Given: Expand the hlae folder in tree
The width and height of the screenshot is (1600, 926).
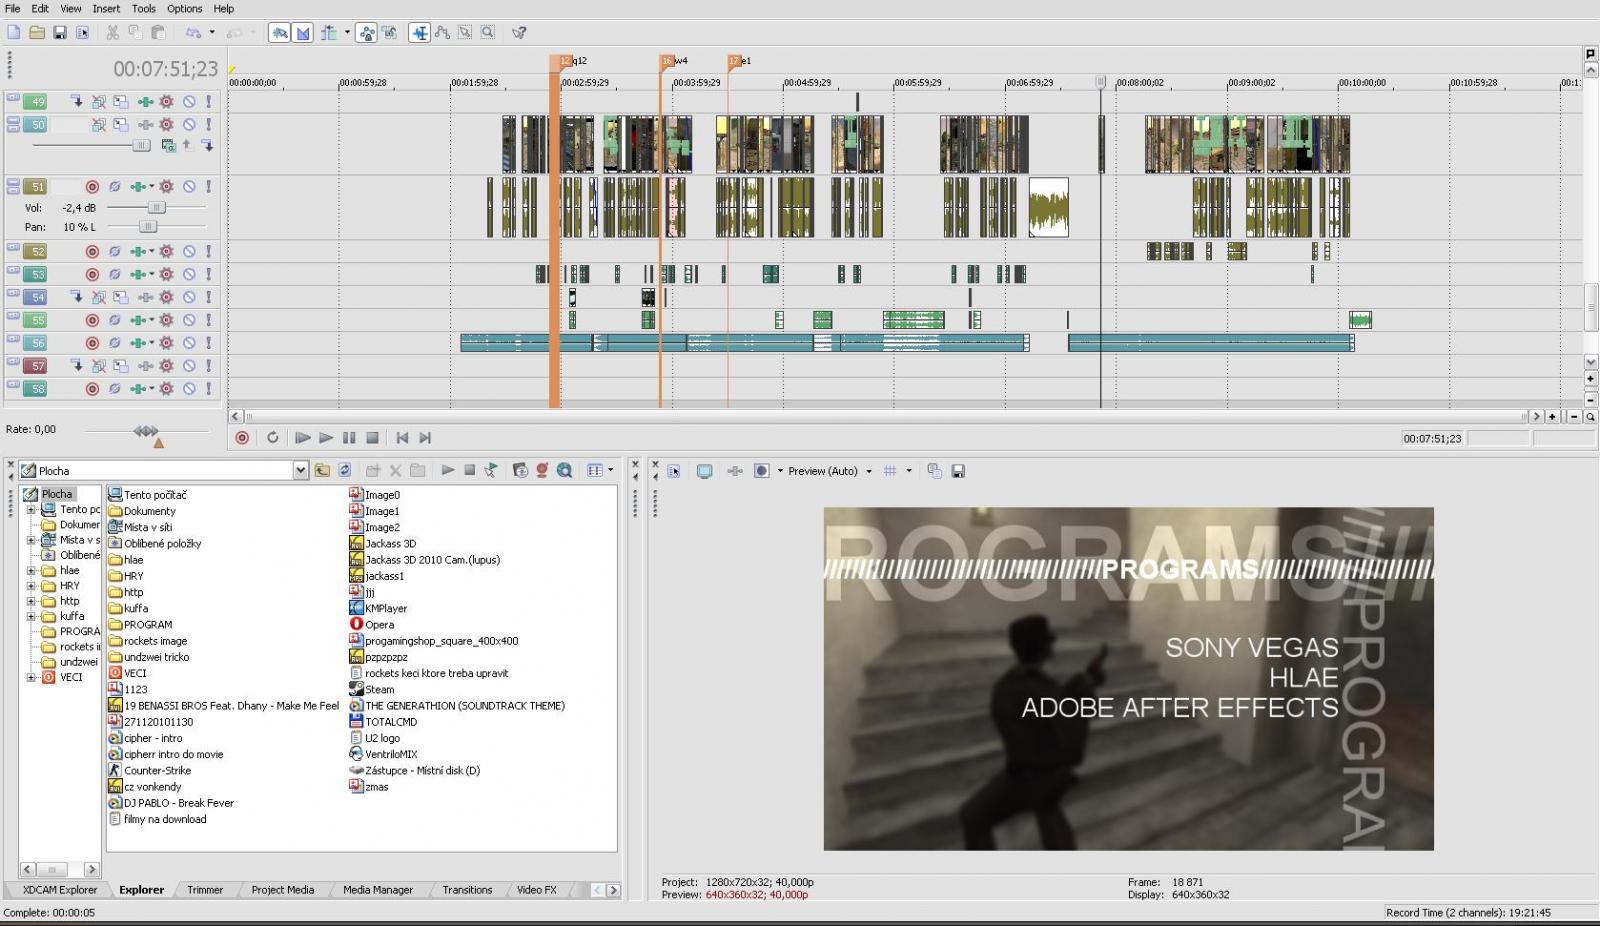Looking at the screenshot, I should click(31, 571).
